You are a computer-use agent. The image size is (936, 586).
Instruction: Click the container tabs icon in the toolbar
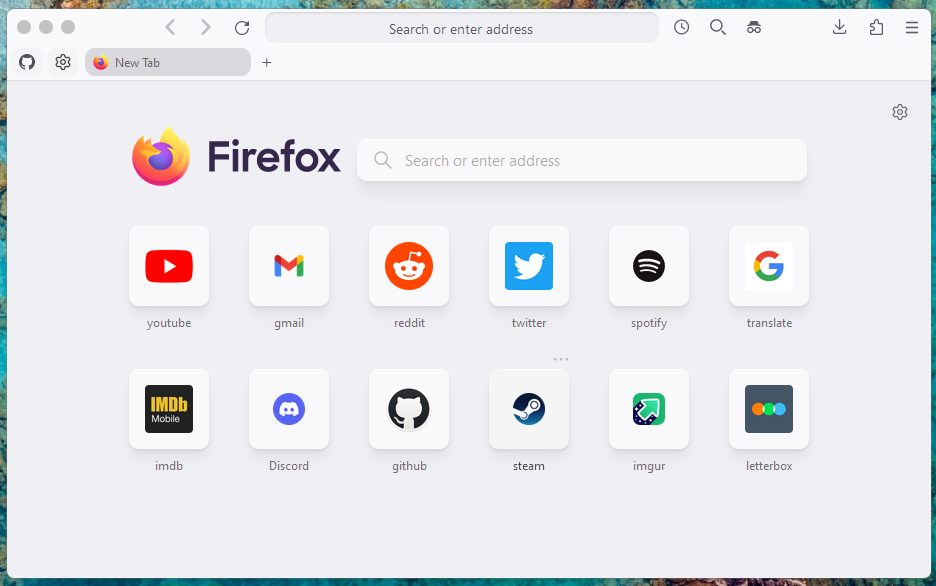point(753,27)
